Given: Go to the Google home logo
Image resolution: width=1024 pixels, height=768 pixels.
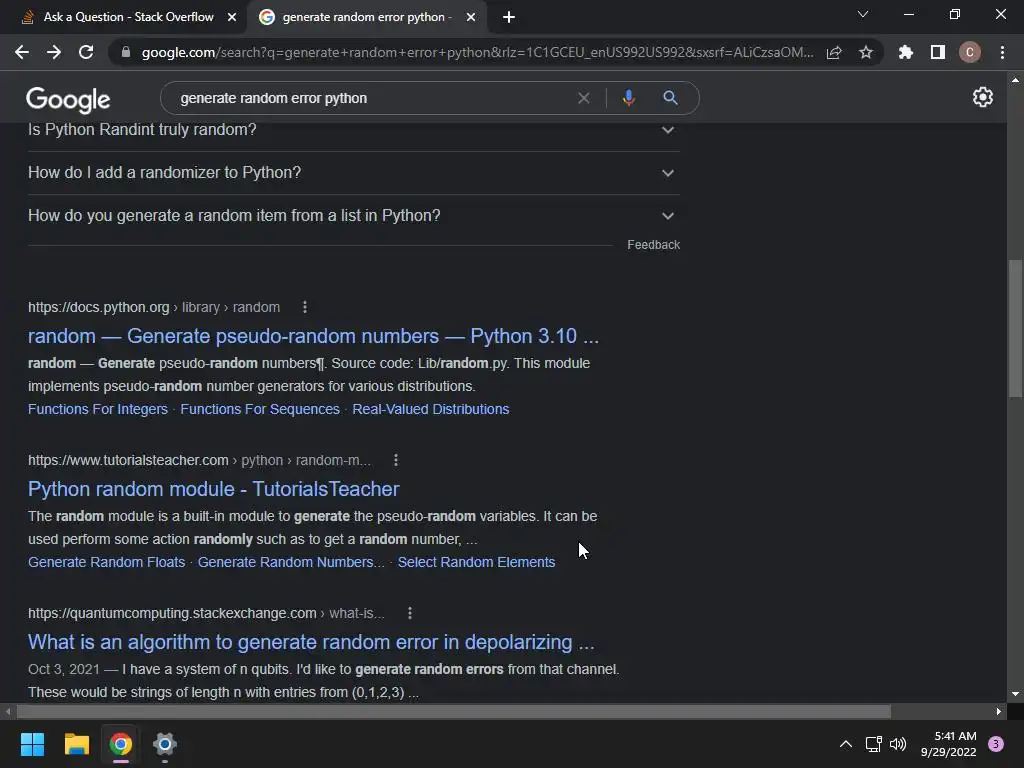Looking at the screenshot, I should pos(68,99).
